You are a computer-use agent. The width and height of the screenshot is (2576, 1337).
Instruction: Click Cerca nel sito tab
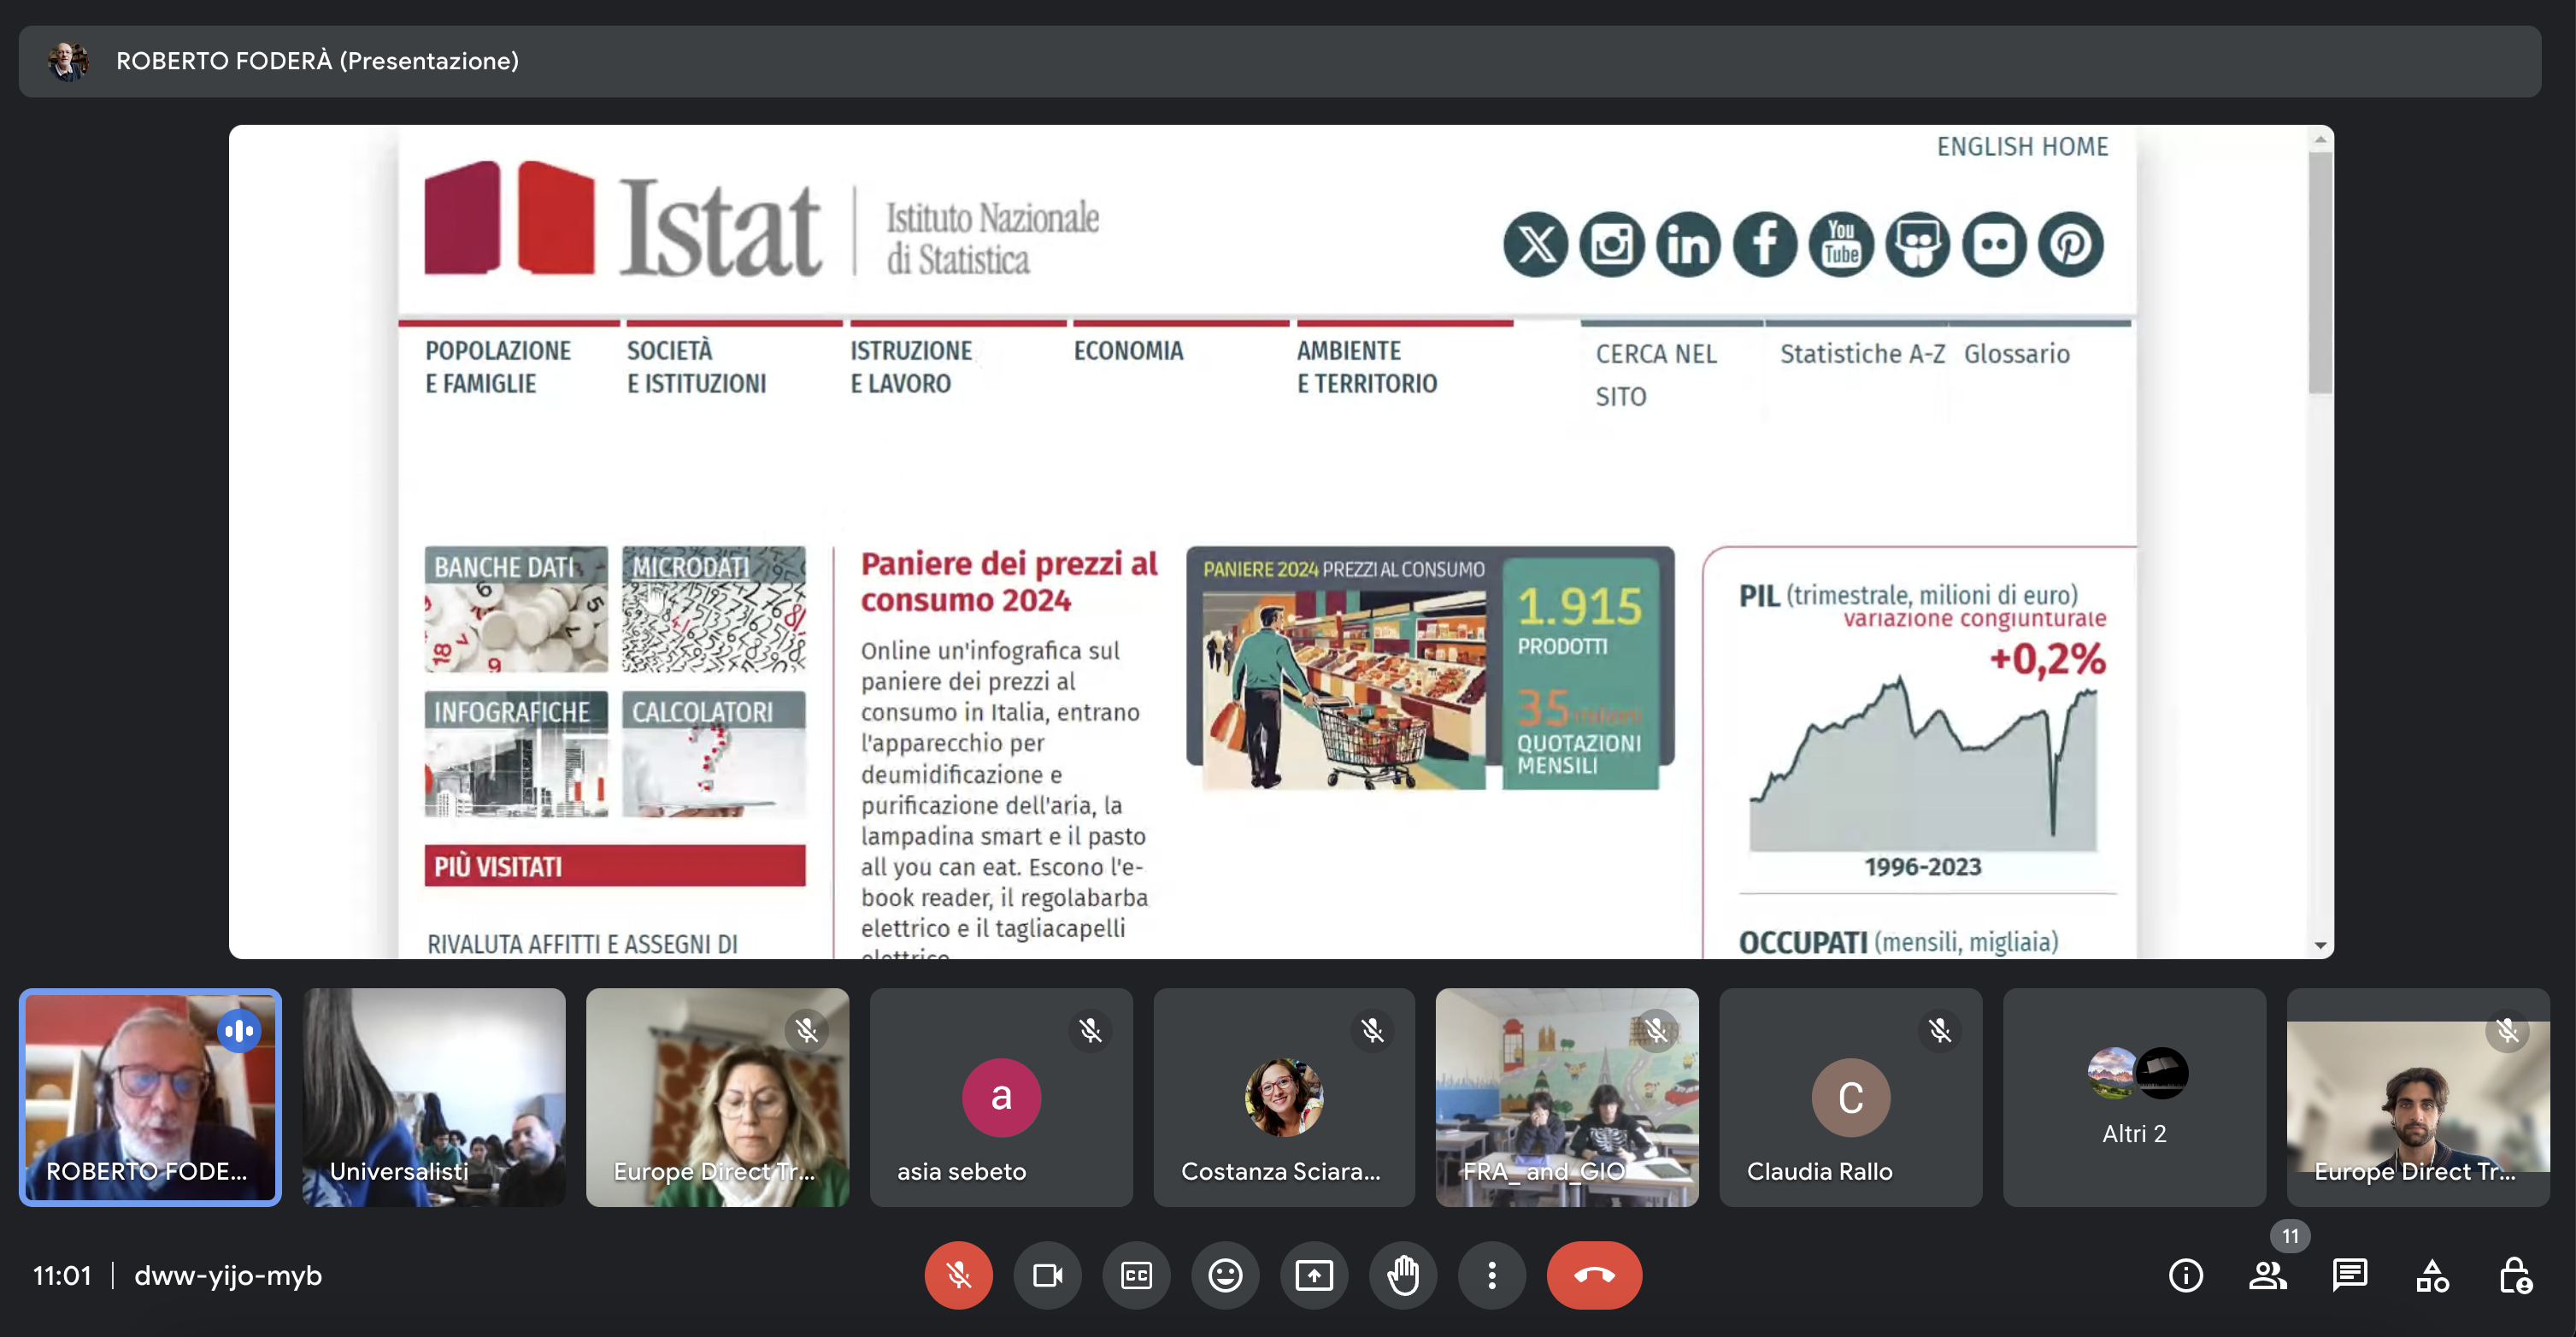point(1656,375)
